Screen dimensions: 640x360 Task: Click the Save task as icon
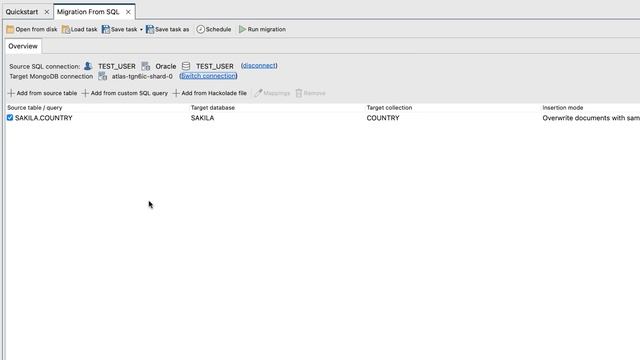[x=150, y=29]
